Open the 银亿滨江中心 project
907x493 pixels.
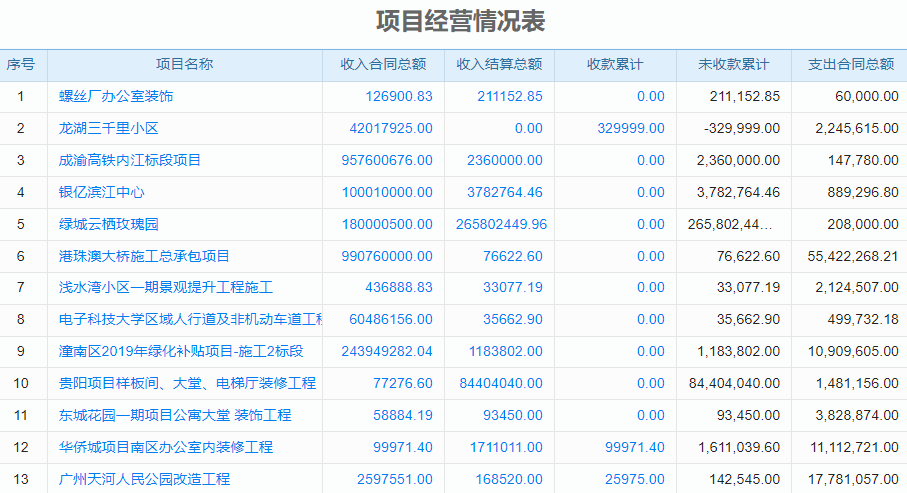(102, 192)
